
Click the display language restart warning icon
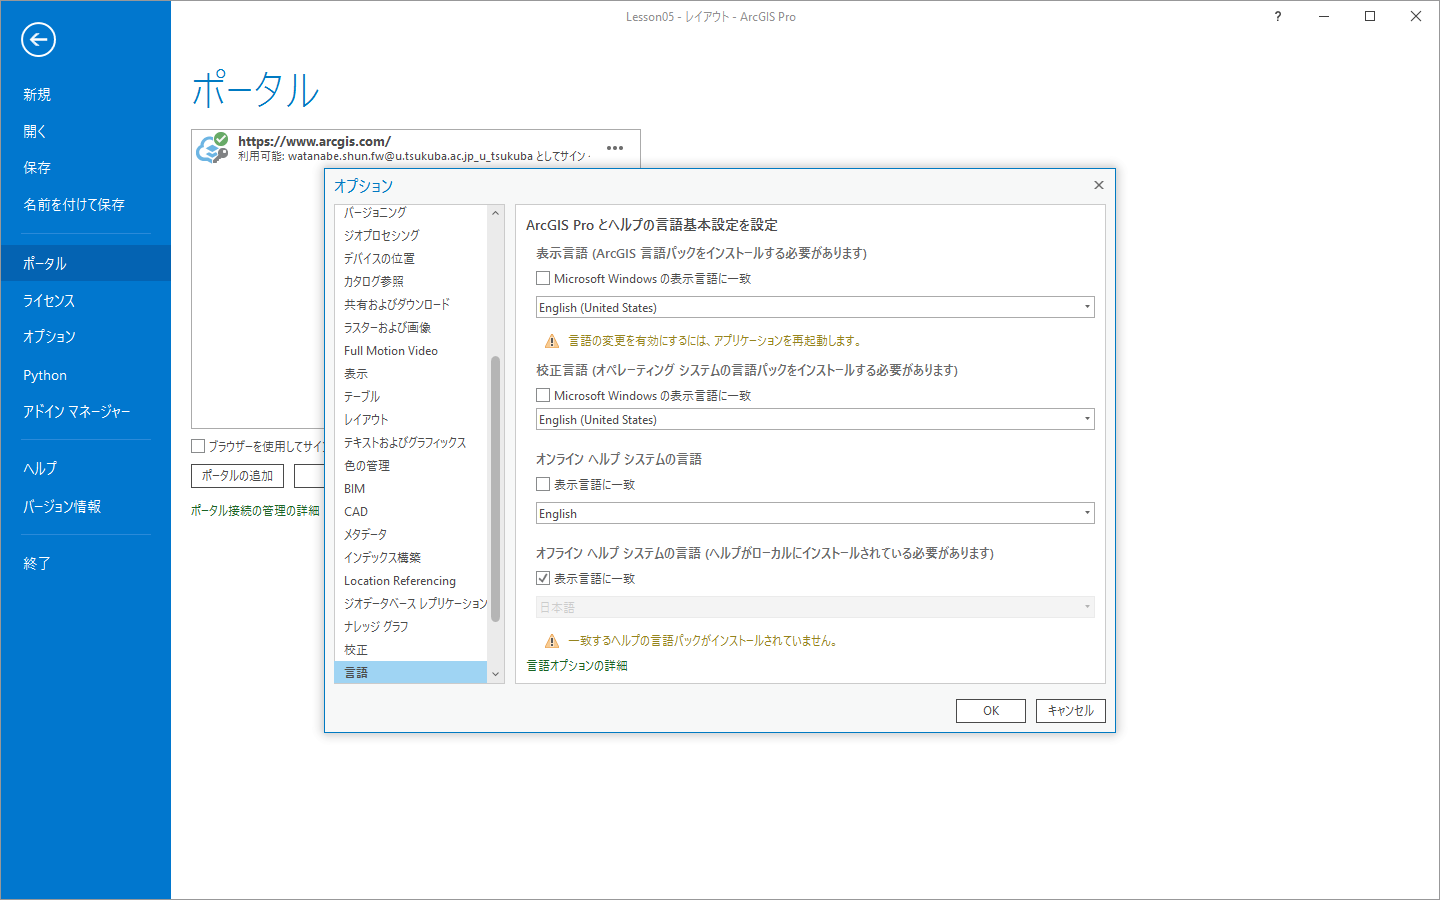click(x=551, y=341)
